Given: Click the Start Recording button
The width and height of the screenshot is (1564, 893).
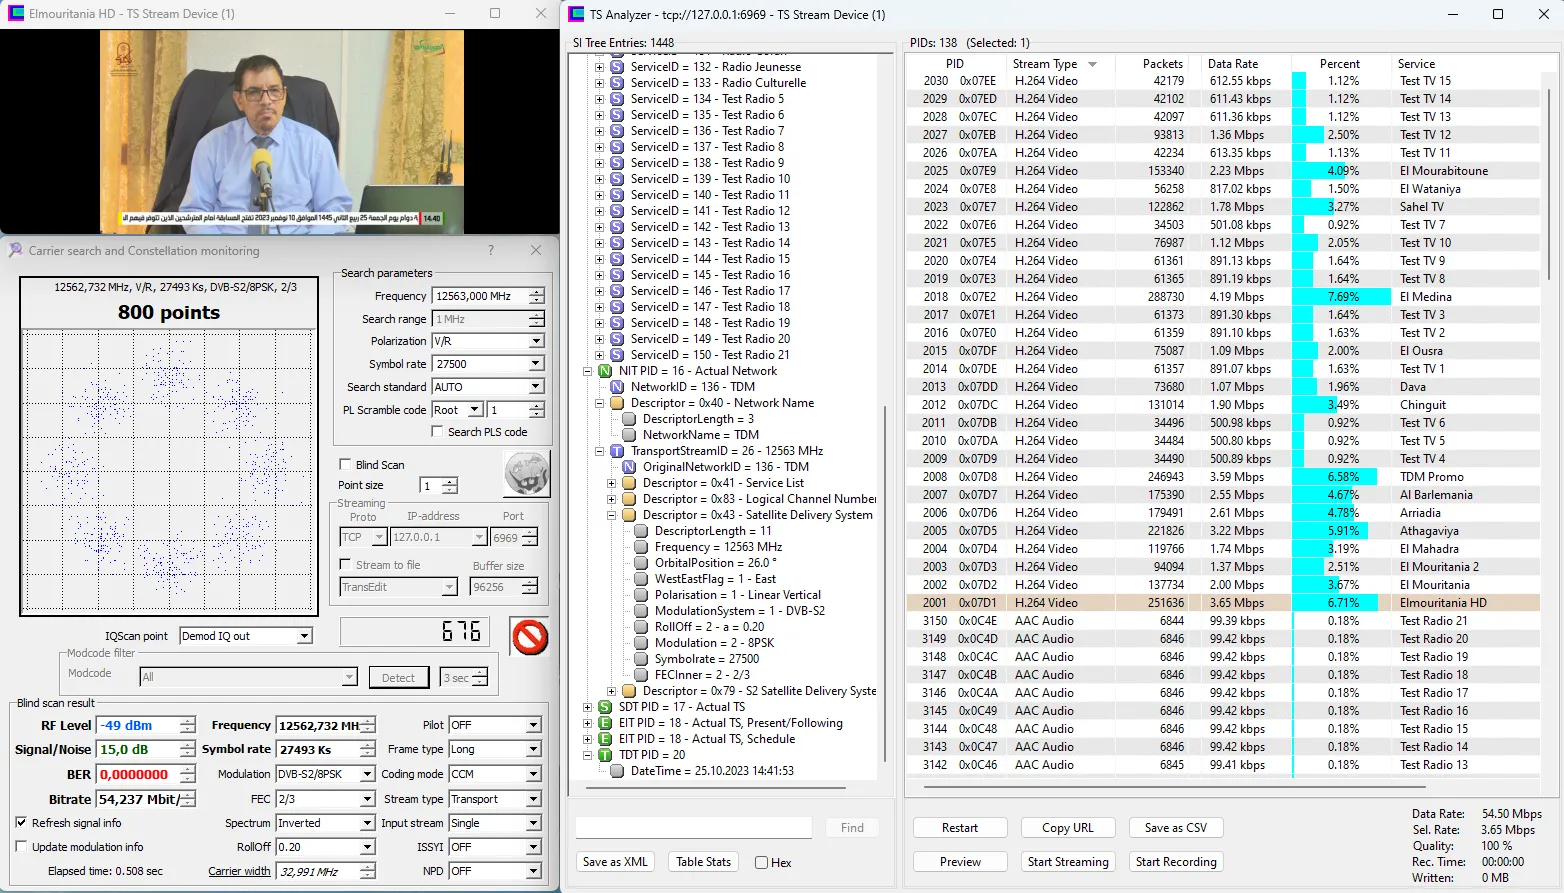Looking at the screenshot, I should [x=1176, y=862].
